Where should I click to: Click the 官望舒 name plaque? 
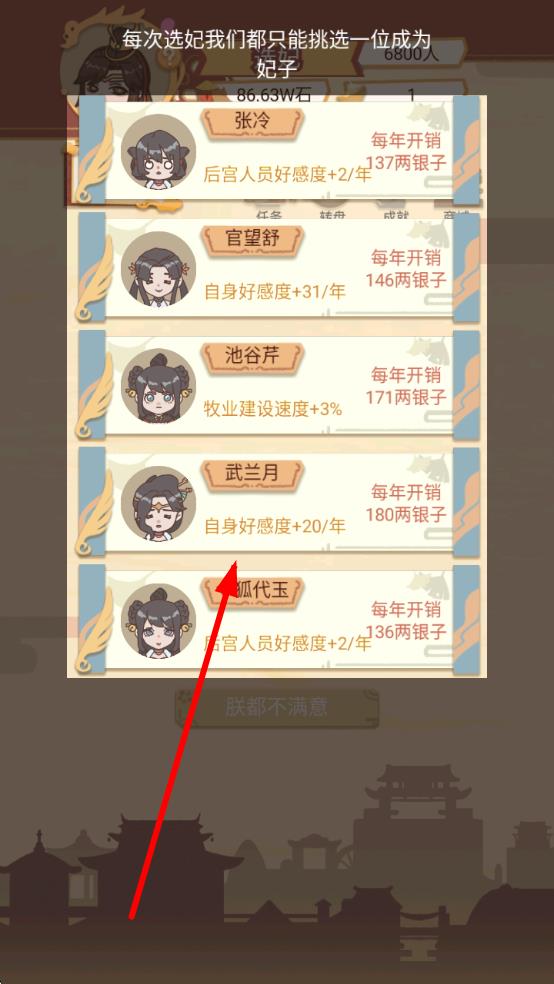(252, 240)
